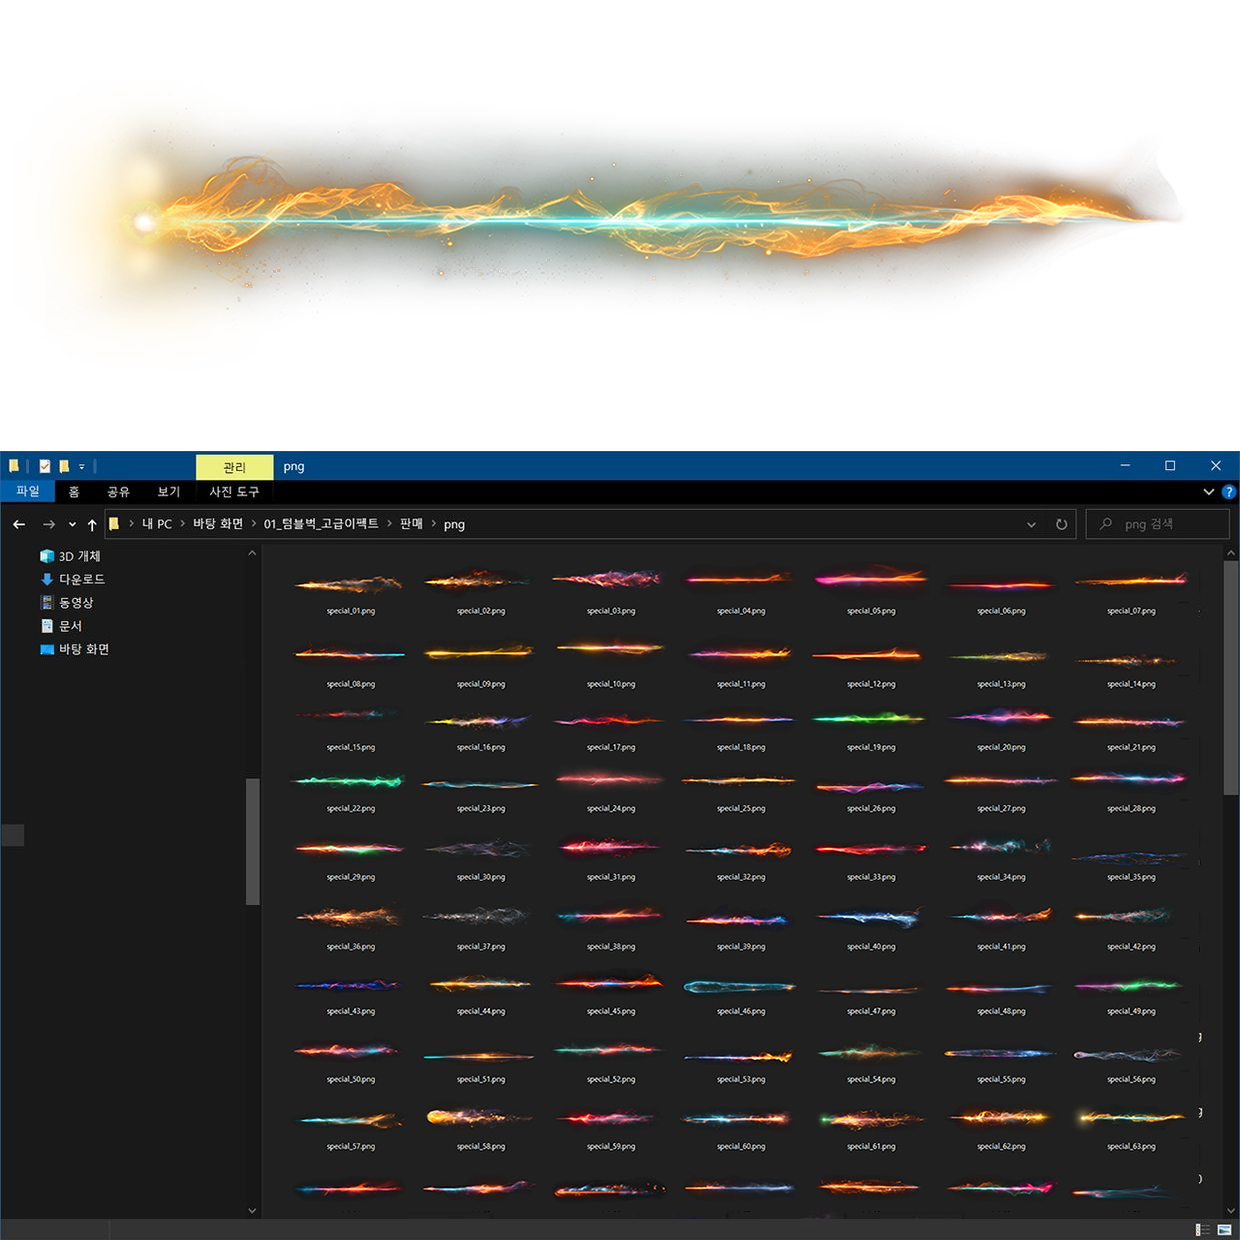Screen dimensions: 1240x1240
Task: Open the 보기 ribbon tab
Action: (x=169, y=492)
